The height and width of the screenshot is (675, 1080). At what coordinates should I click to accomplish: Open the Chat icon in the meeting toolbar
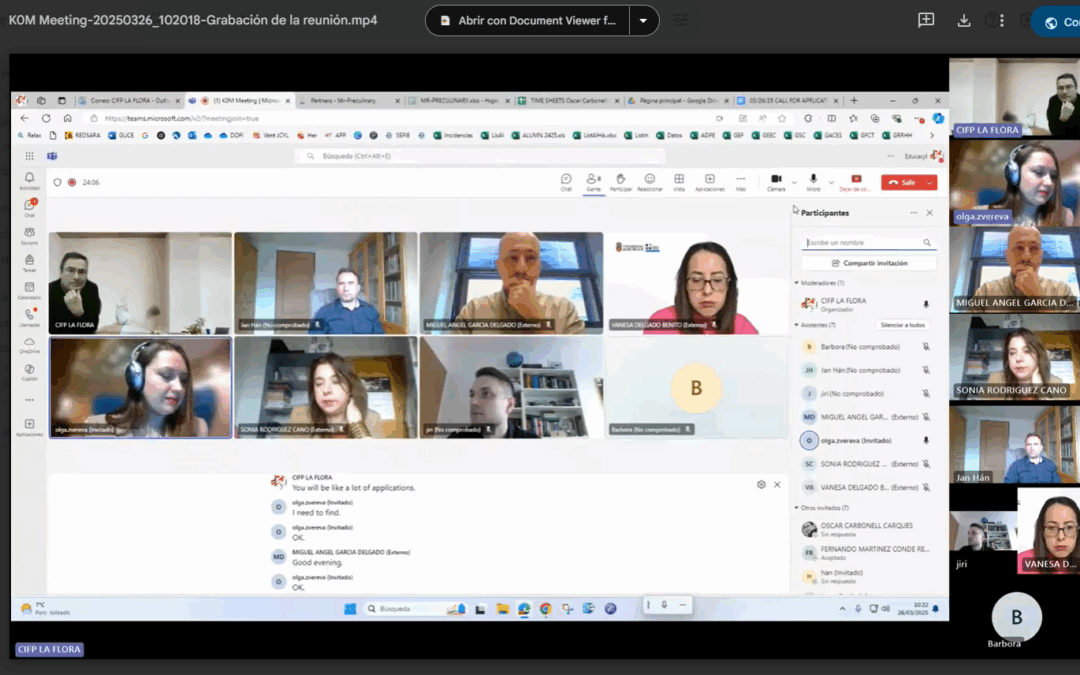(x=566, y=180)
